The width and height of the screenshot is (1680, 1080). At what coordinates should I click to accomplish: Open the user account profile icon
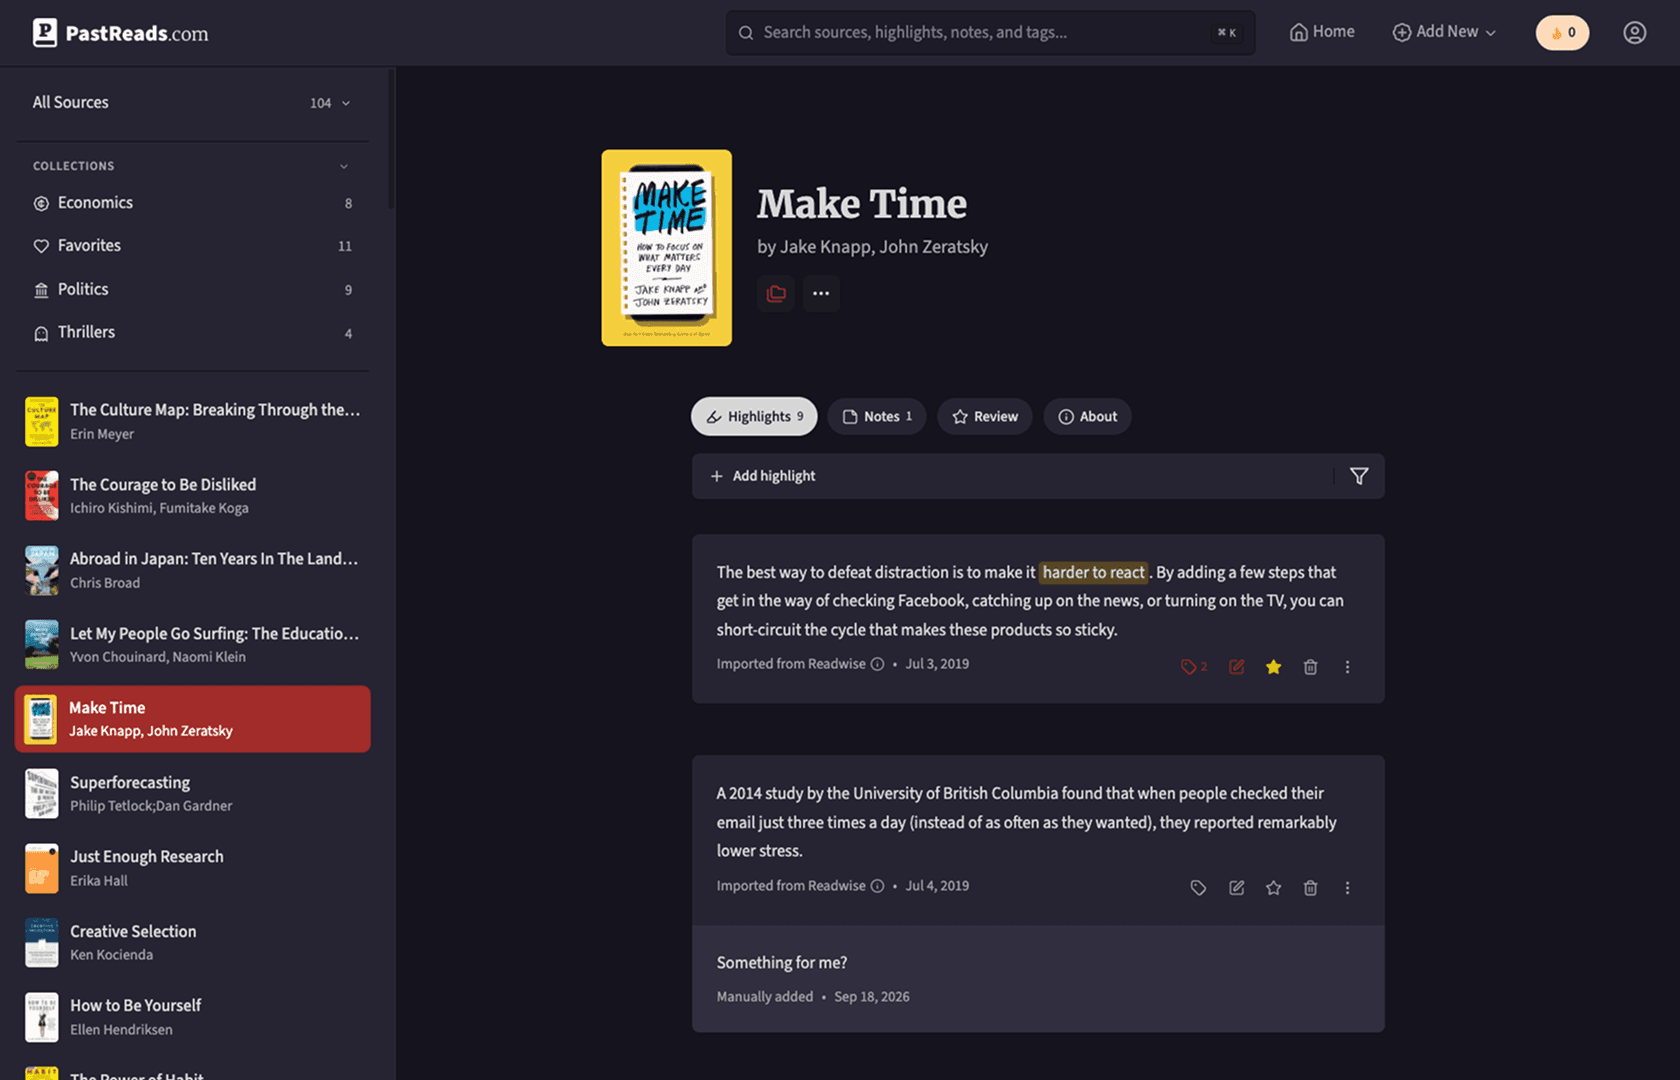[1634, 33]
